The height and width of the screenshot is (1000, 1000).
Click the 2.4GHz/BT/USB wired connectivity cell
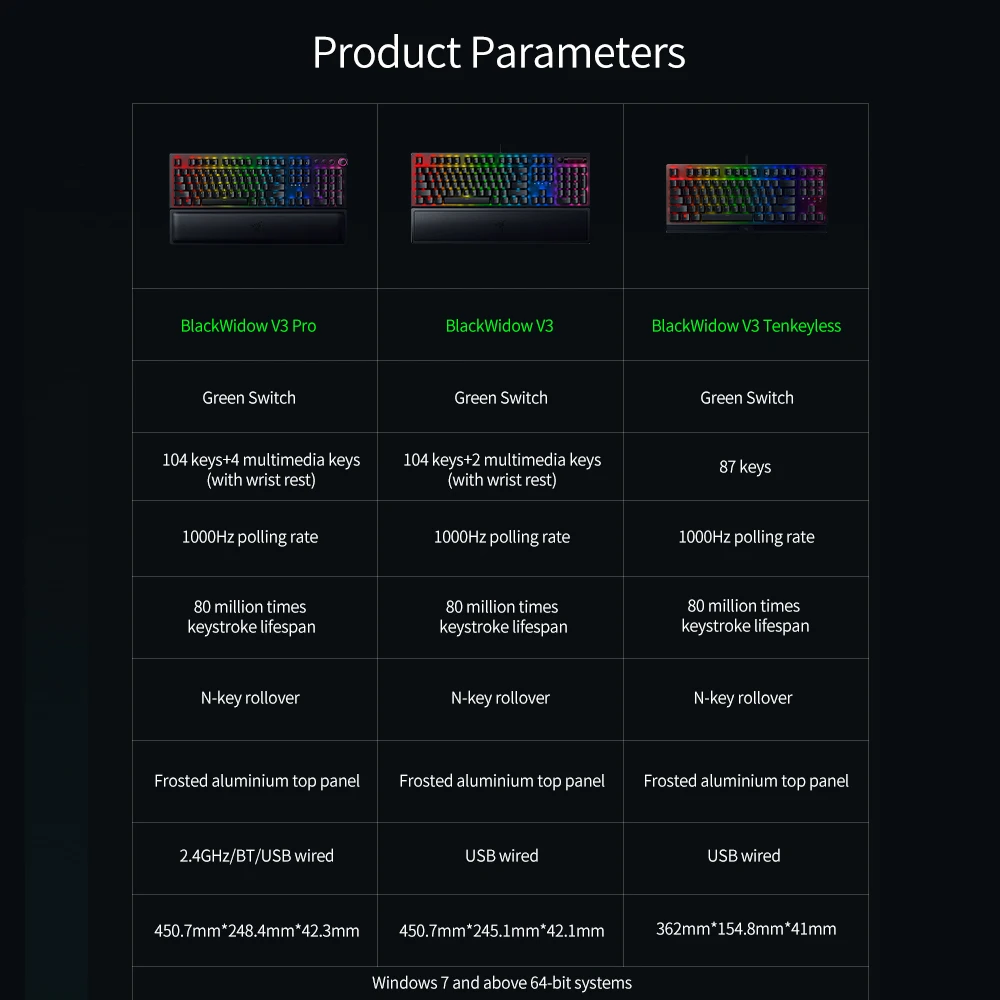[257, 856]
